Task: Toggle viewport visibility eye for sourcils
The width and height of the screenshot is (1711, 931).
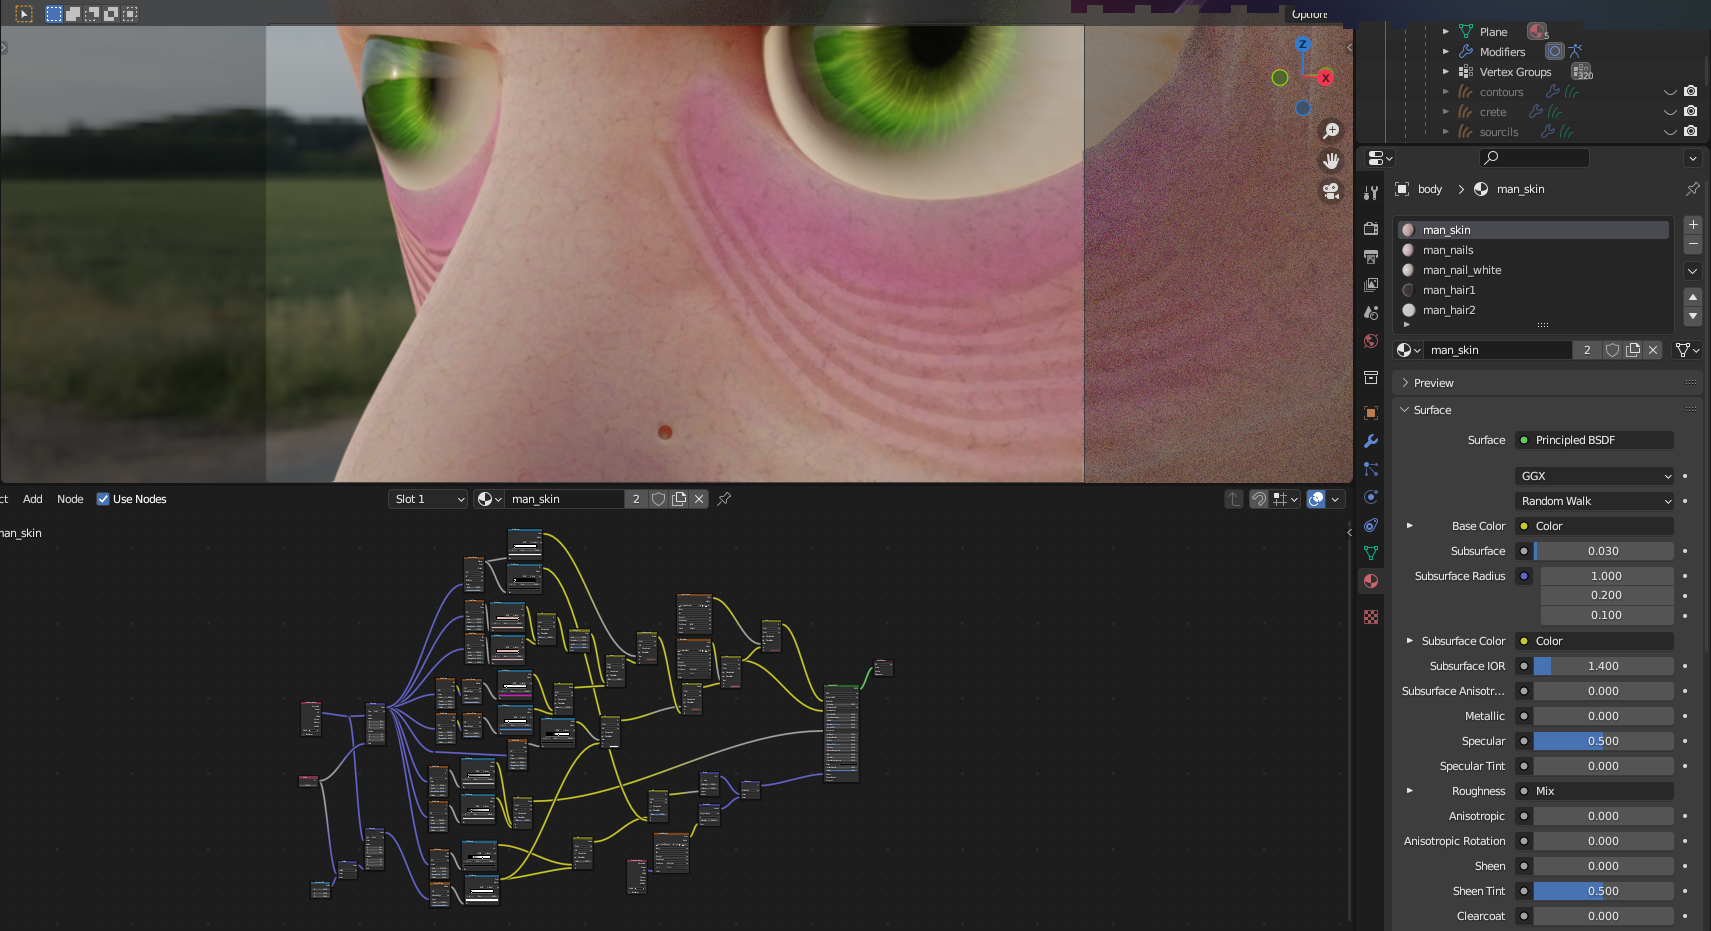Action: tap(1670, 132)
